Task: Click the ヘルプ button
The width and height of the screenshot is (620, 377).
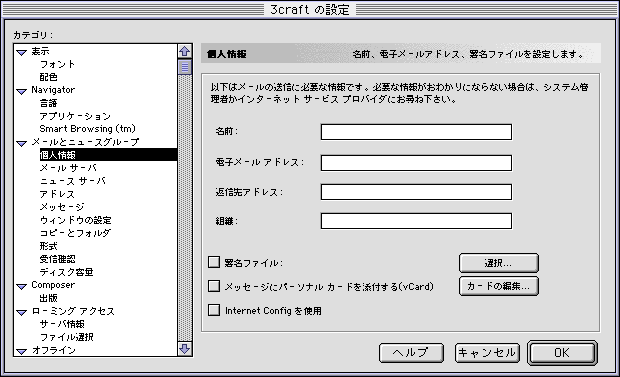Action: click(411, 352)
